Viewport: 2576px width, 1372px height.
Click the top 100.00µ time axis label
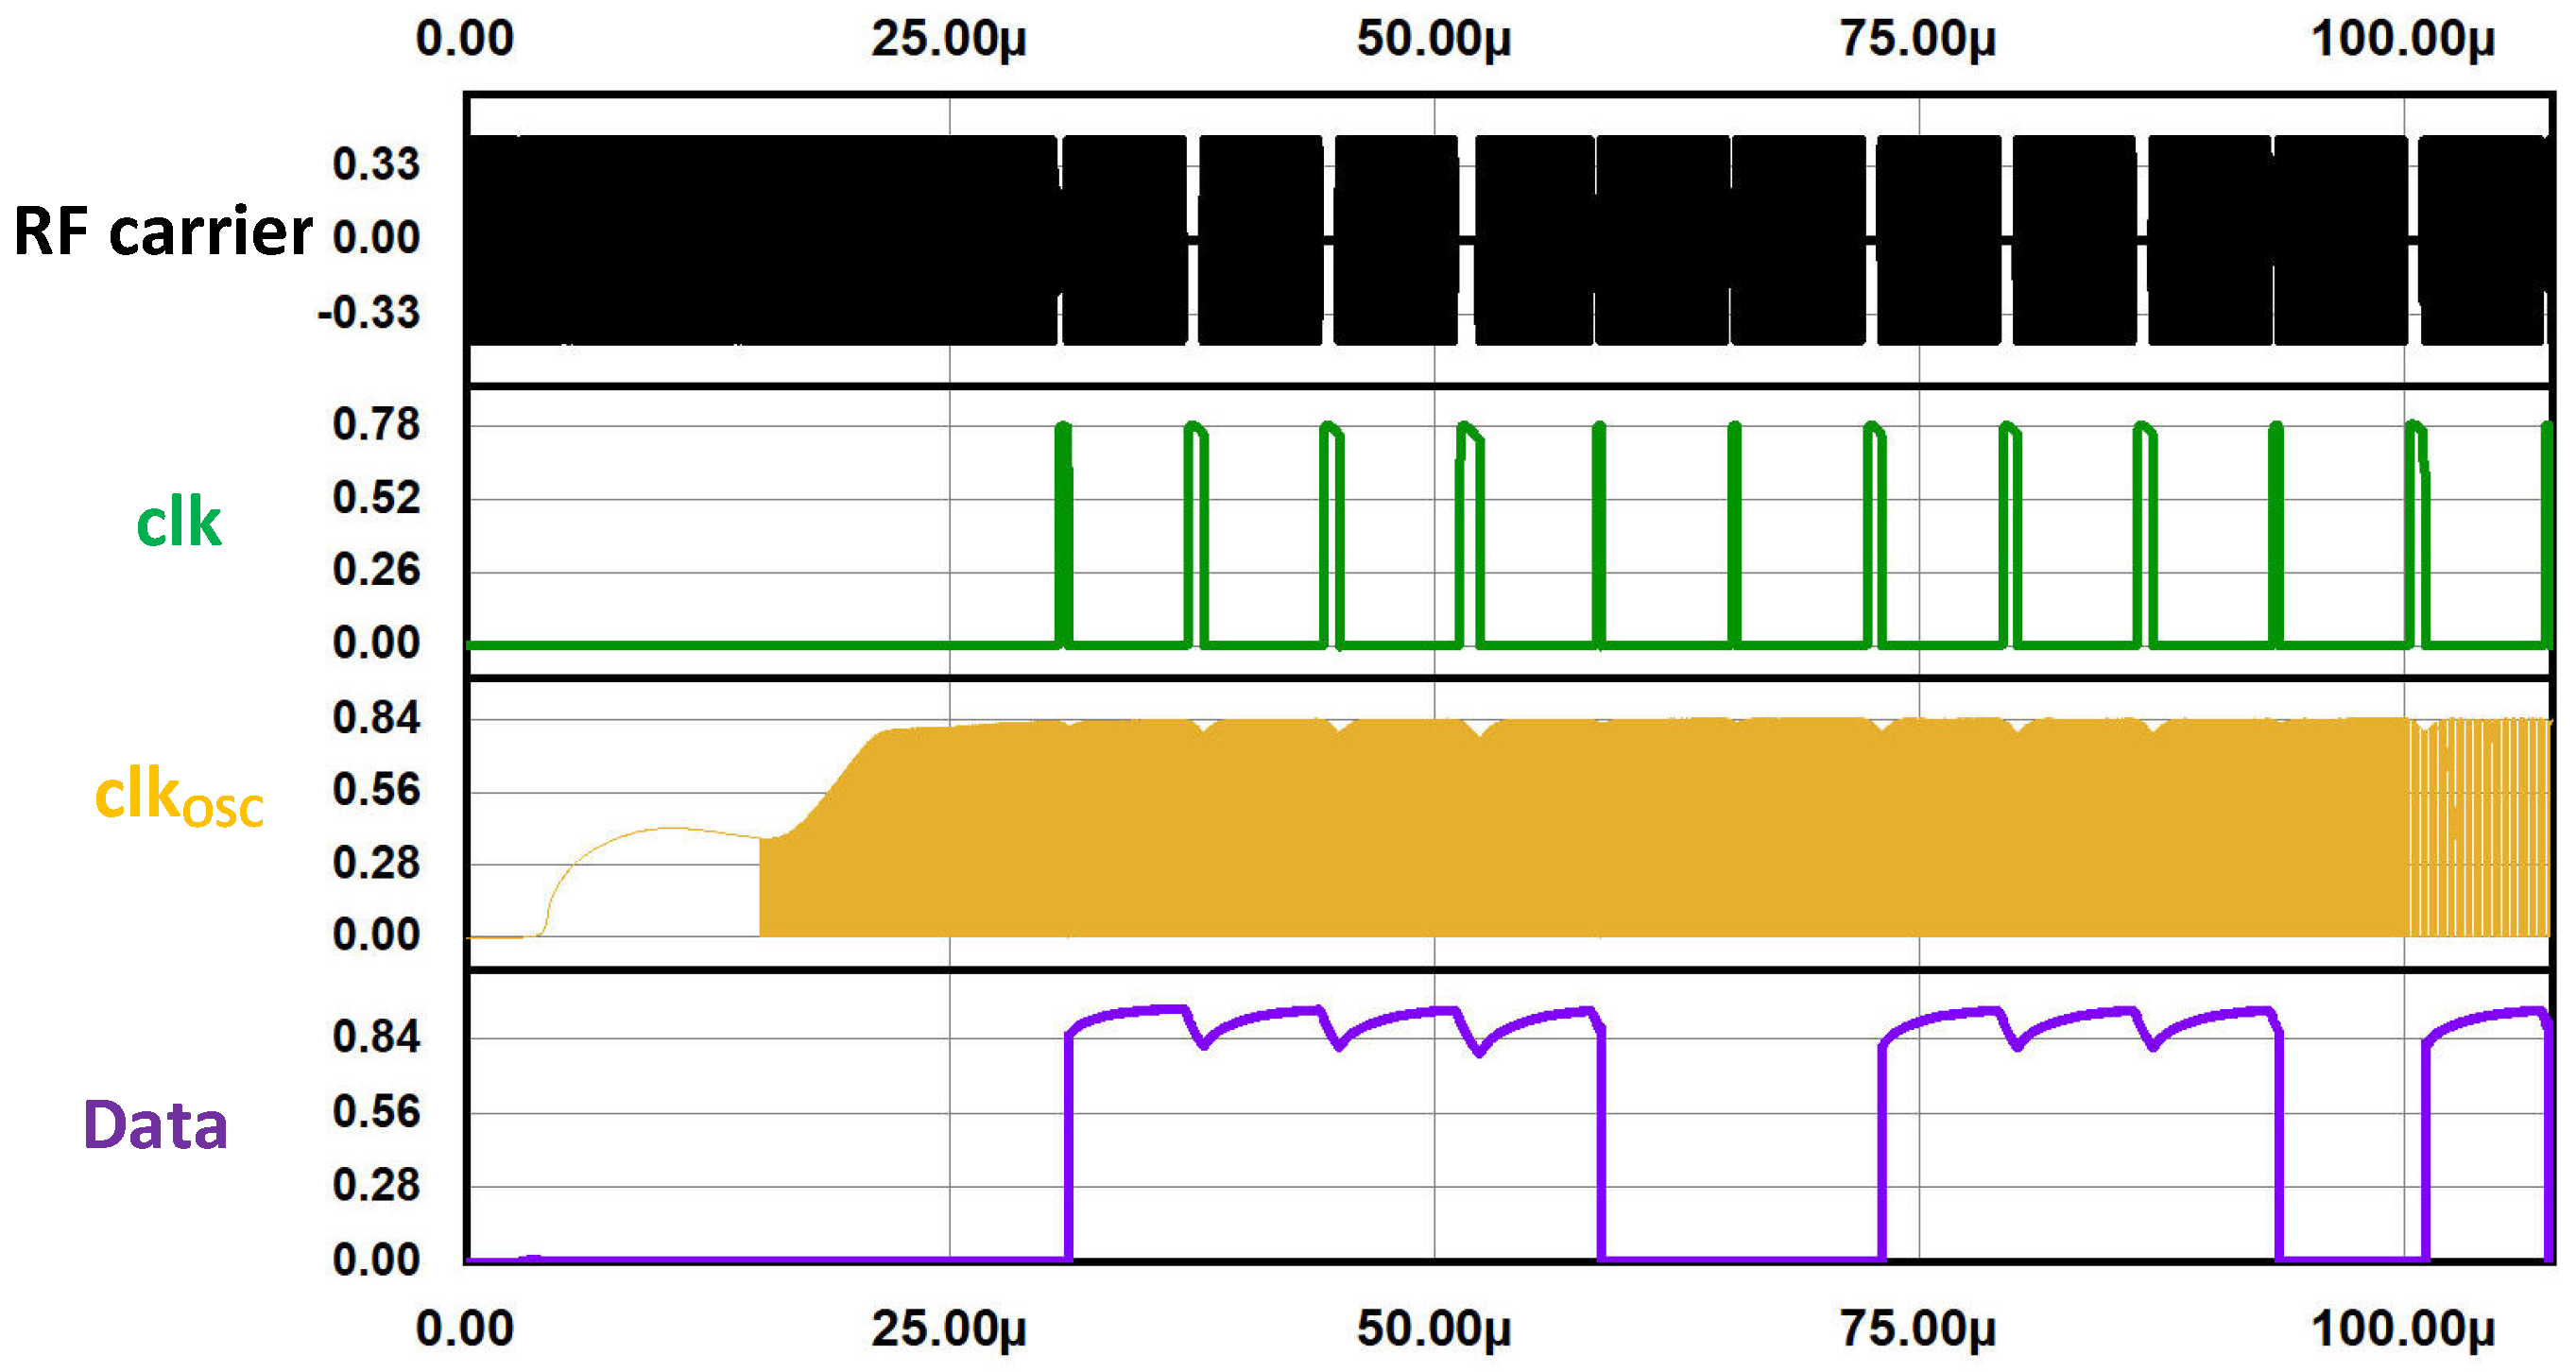[x=2402, y=40]
